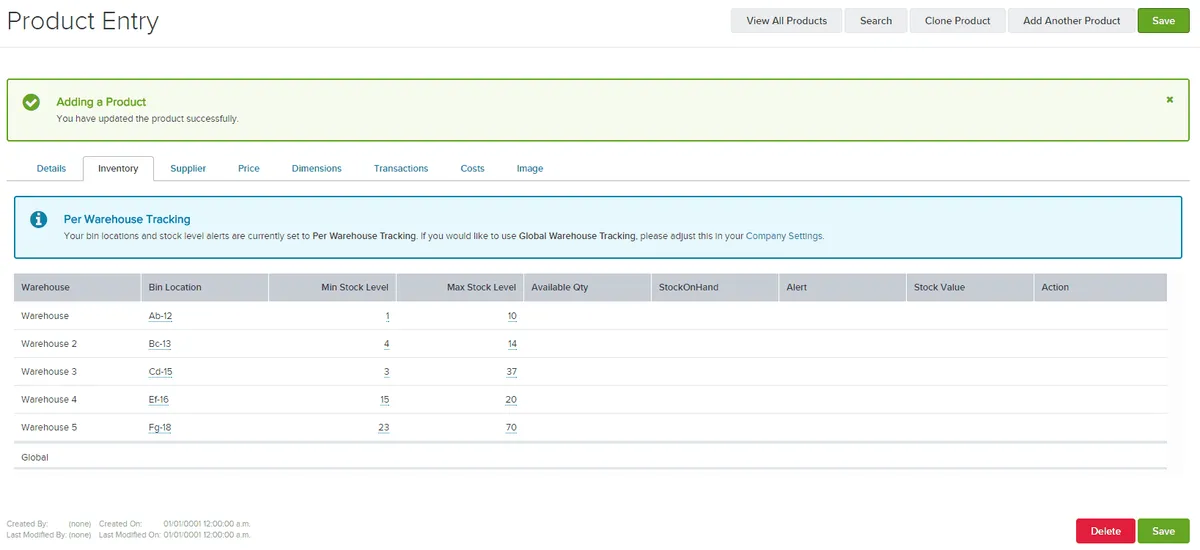
Task: Select the Dimensions tab
Action: point(316,169)
